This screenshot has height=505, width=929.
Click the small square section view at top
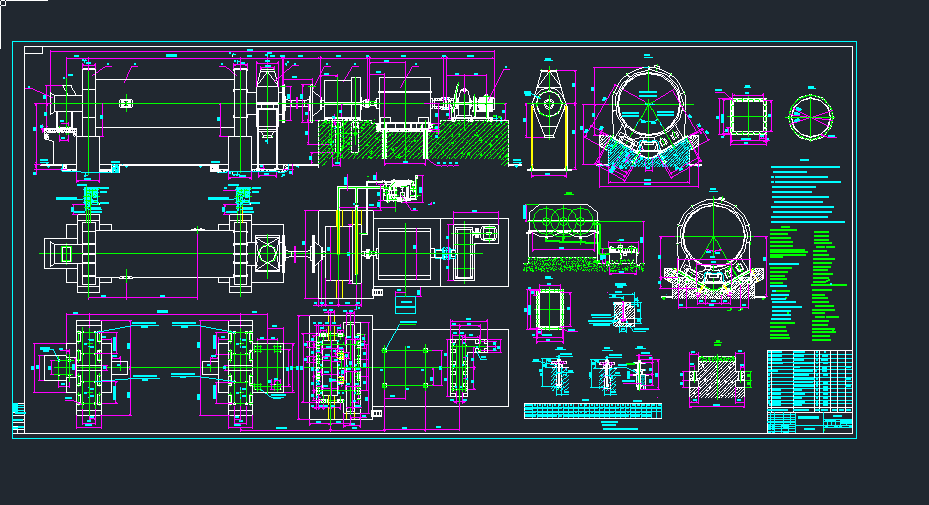[x=743, y=116]
